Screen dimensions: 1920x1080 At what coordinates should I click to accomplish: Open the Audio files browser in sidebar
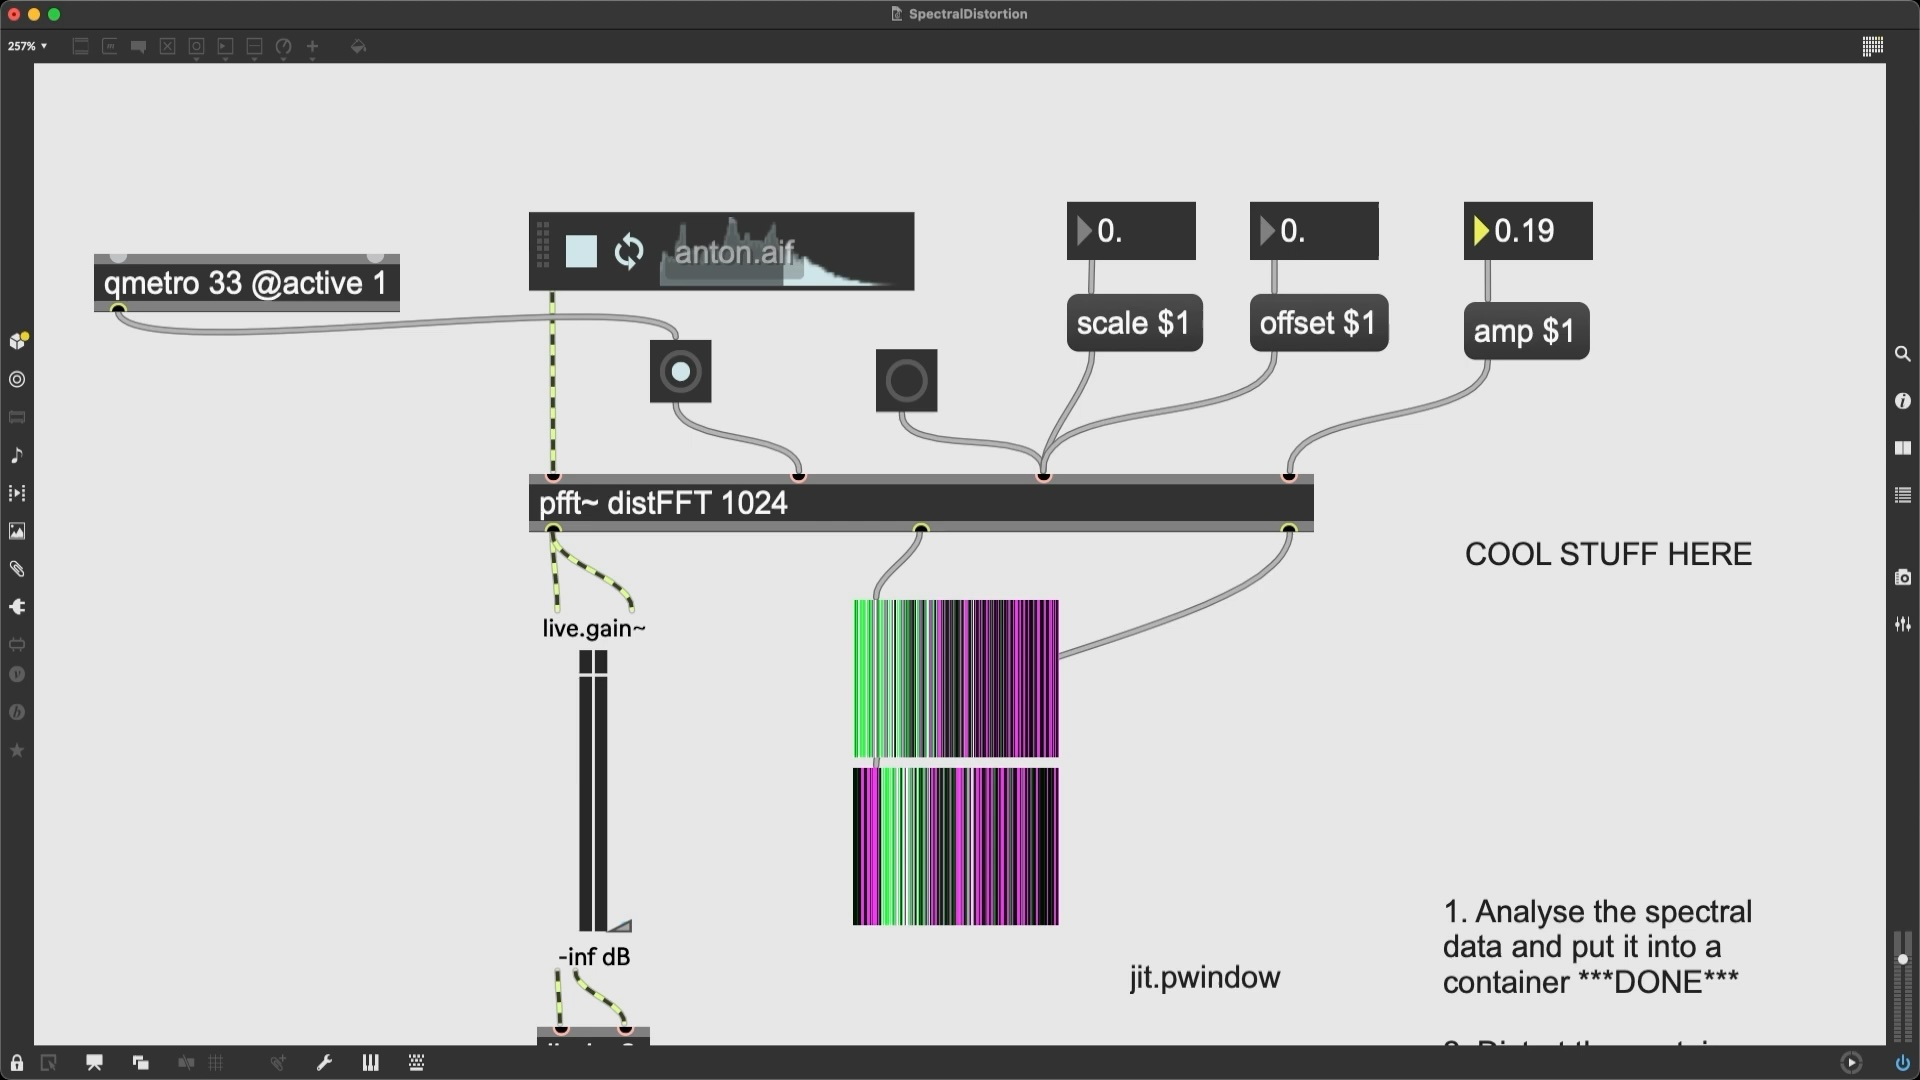17,455
